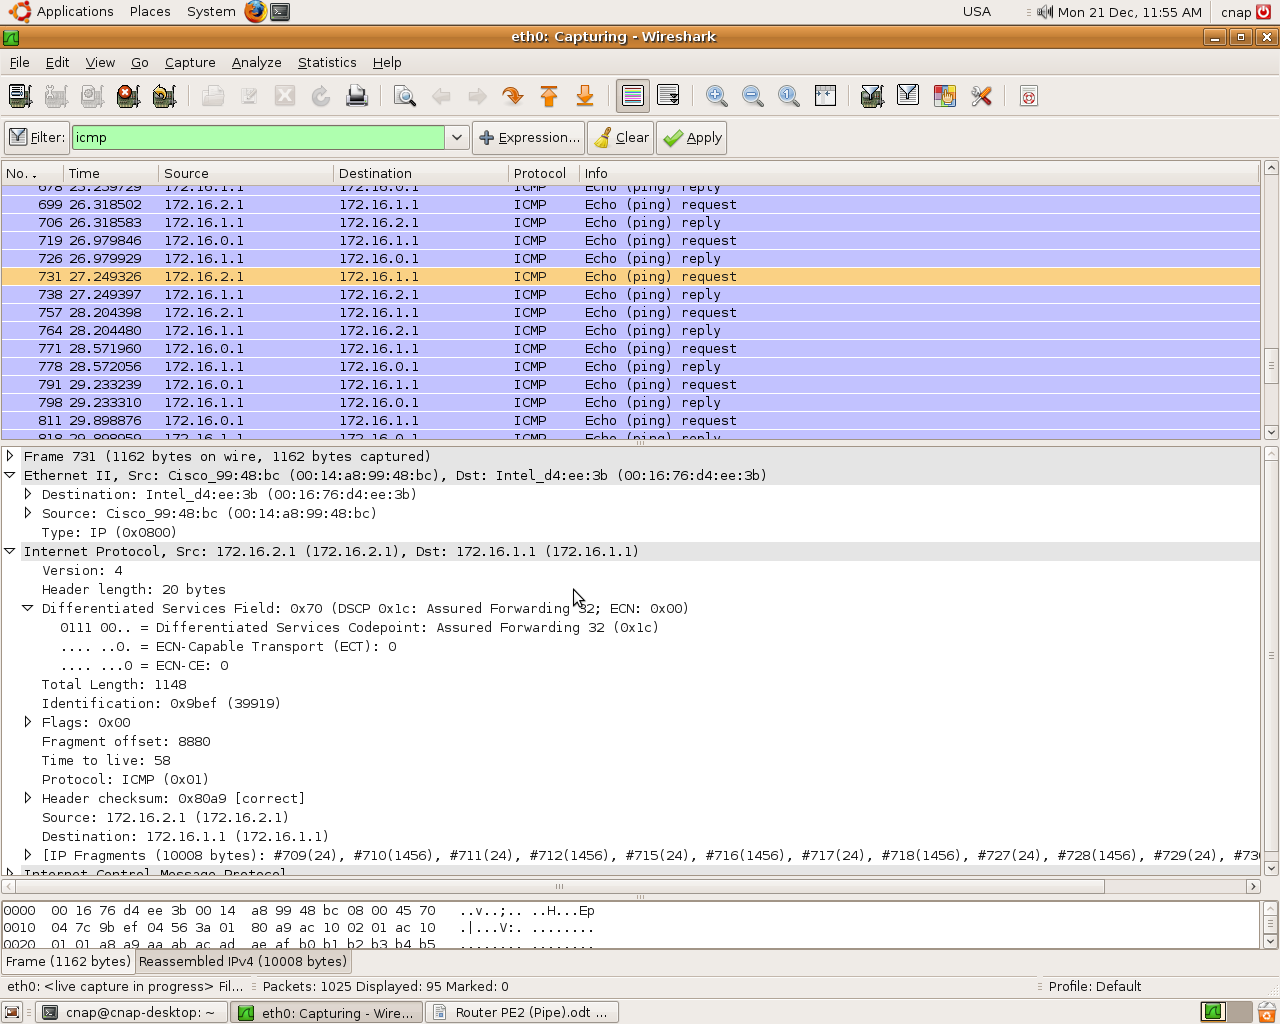1280x1024 pixels.
Task: Click the USA keyboard layout indicator
Action: pyautogui.click(x=977, y=12)
